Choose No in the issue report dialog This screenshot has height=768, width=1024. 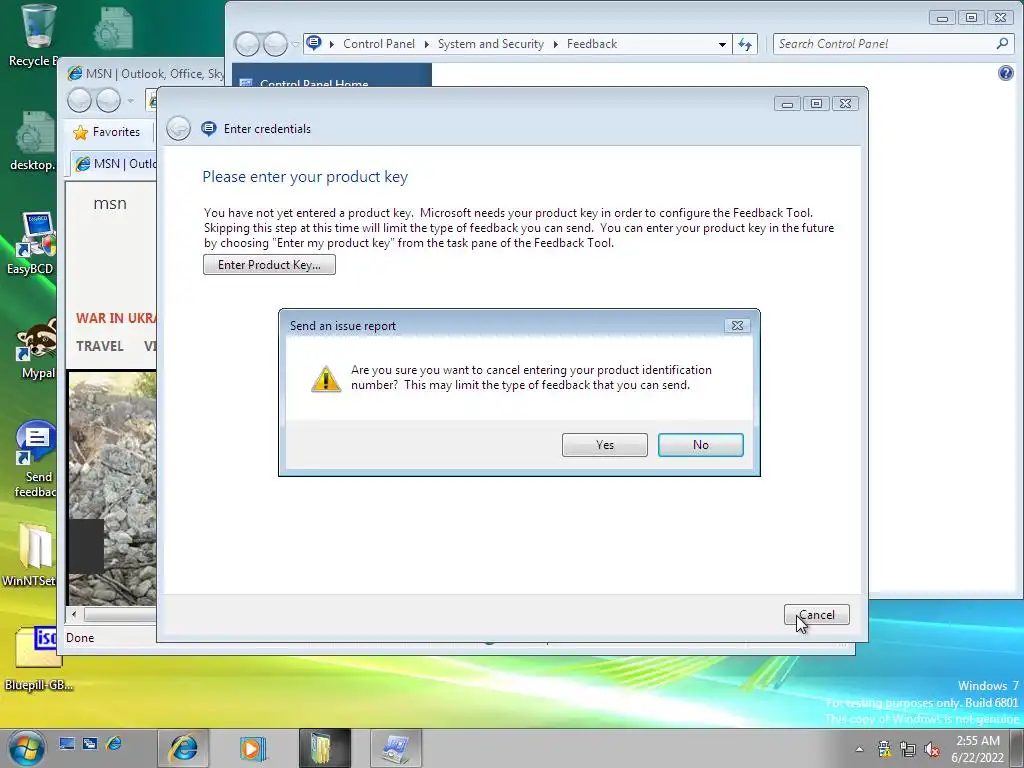700,445
